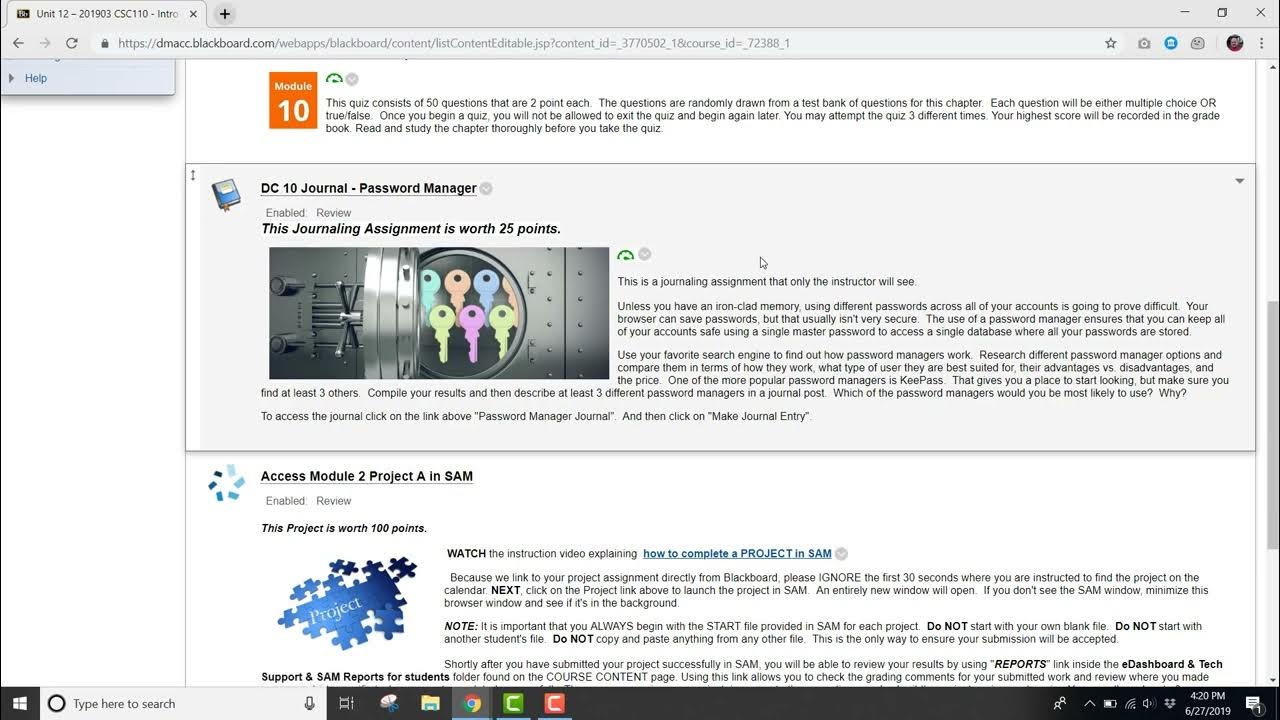This screenshot has width=1280, height=720.
Task: Switch to Google Chrome in the taskbar
Action: tap(472, 704)
